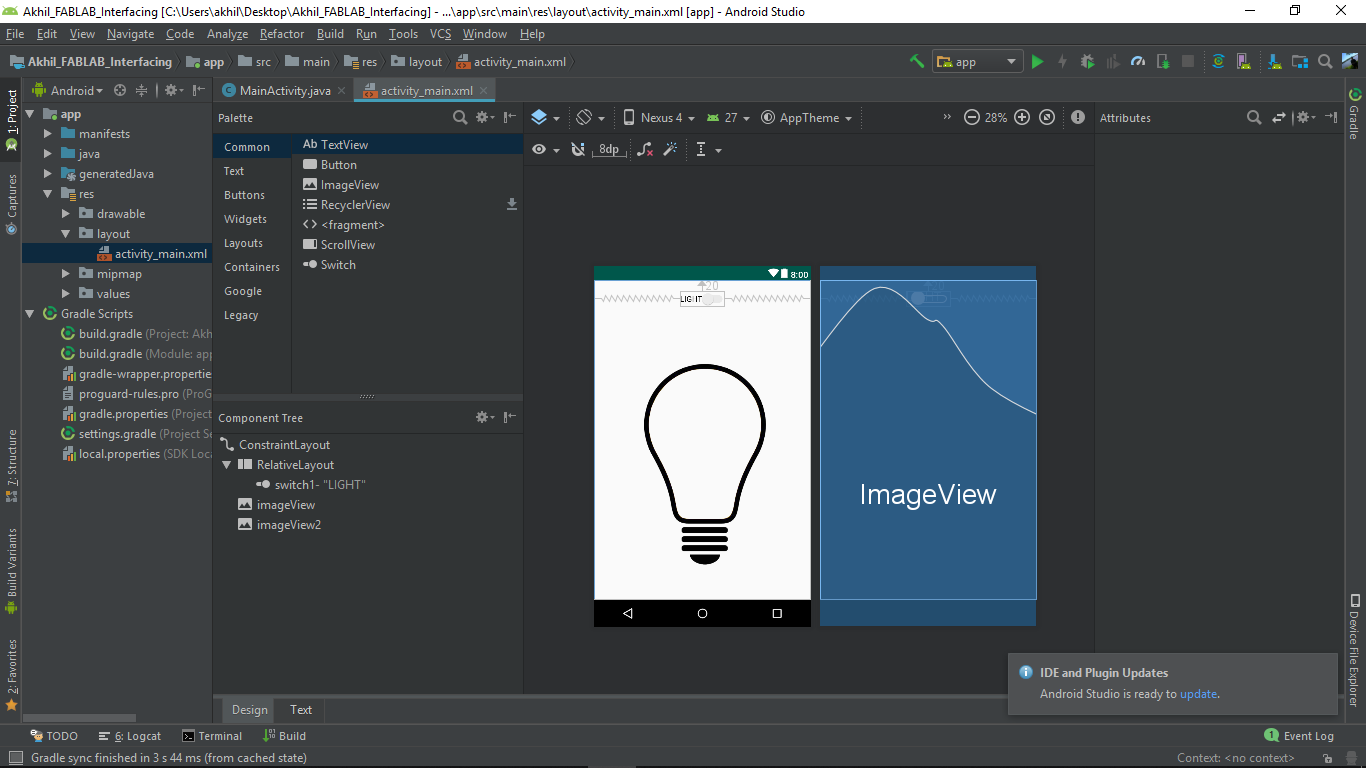Open the Android Profiler gauge icon
Viewport: 1366px width, 768px height.
(1138, 62)
